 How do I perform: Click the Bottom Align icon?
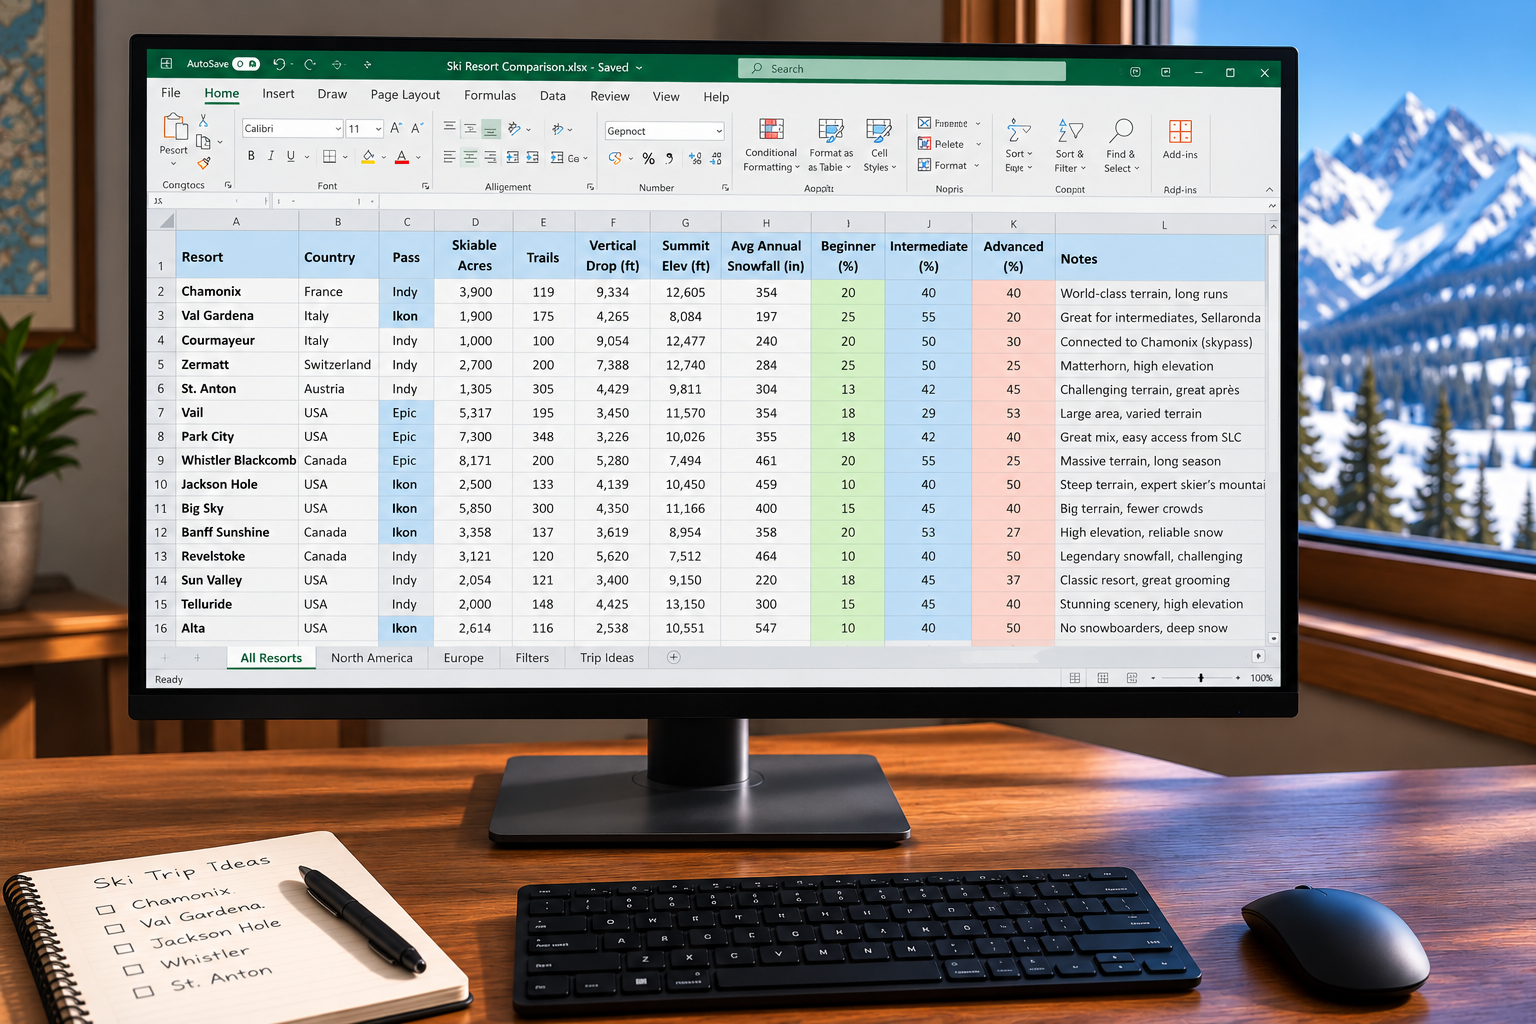(490, 130)
